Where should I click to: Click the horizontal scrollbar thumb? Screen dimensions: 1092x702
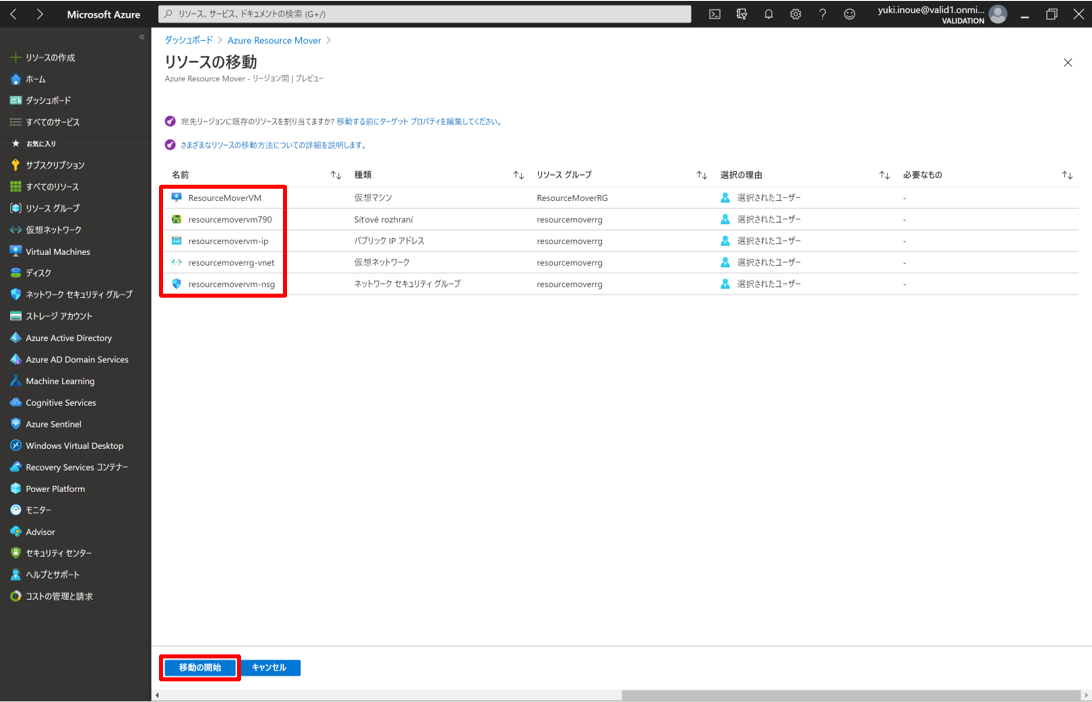(x=849, y=695)
